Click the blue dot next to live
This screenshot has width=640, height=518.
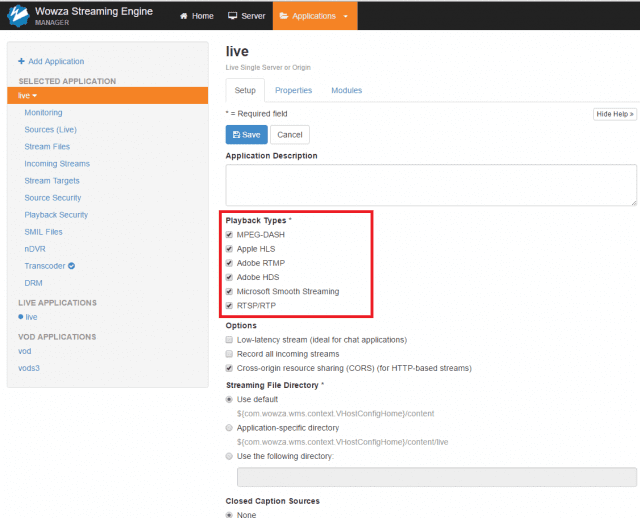pyautogui.click(x=20, y=317)
